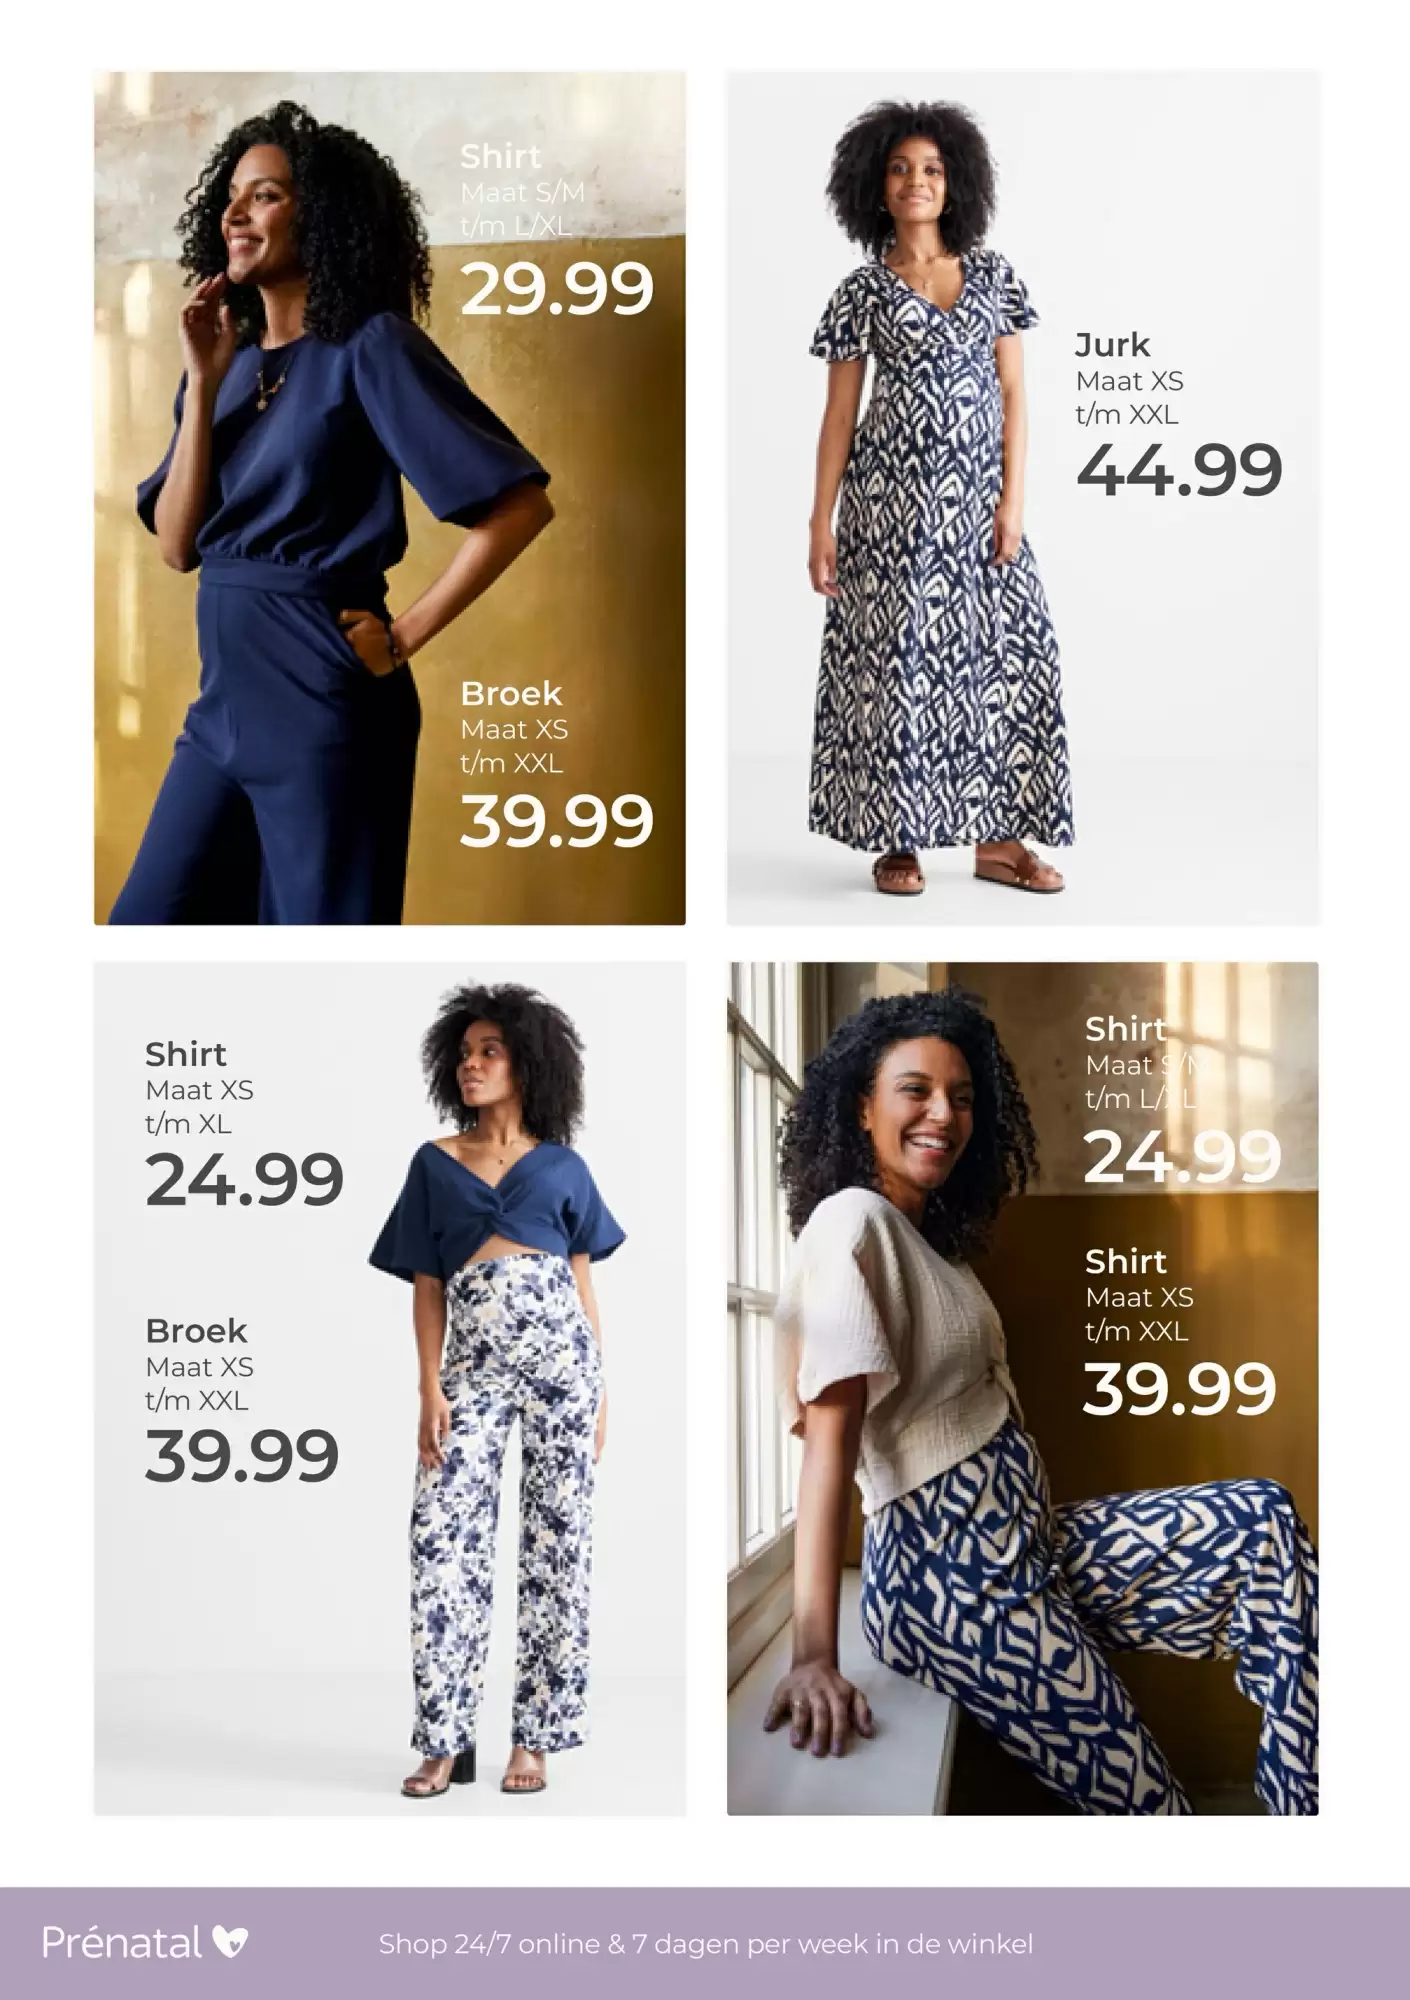Viewport: 1410px width, 2000px height.
Task: Select the Shirt Maat XS t/m XXL label
Action: point(1139,1296)
